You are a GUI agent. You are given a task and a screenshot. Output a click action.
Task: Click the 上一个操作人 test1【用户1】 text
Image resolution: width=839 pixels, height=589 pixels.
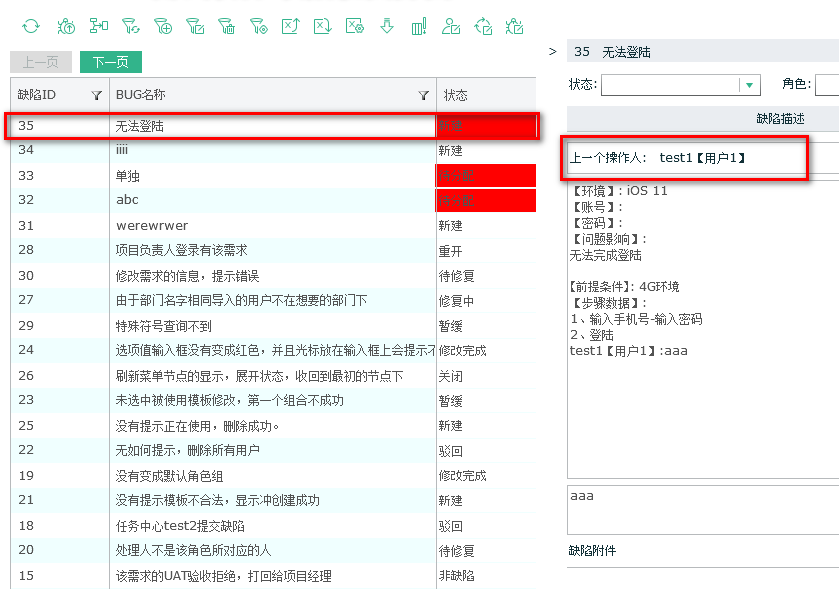[x=658, y=158]
